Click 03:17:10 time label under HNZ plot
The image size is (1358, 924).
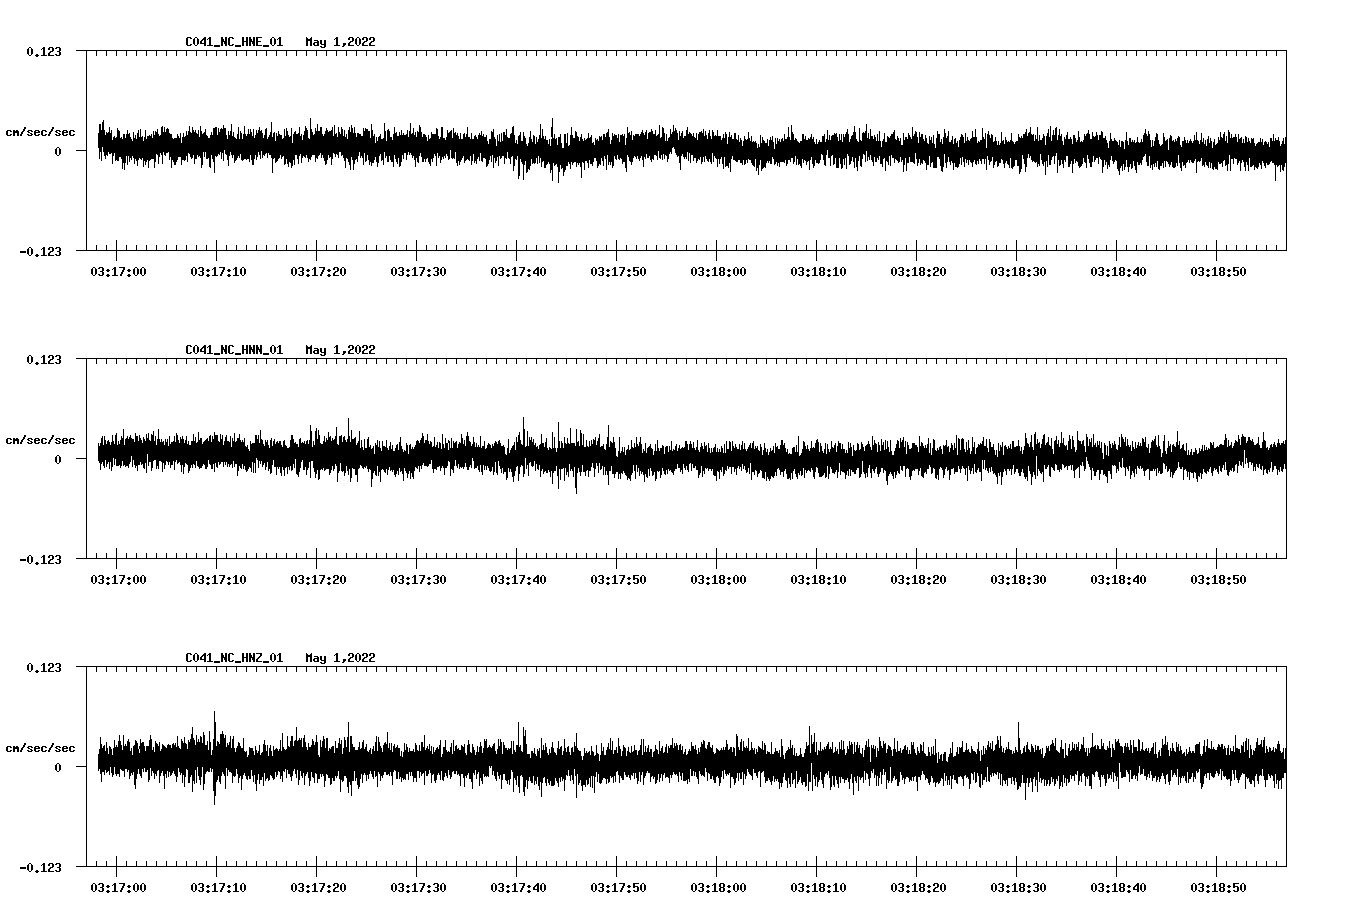point(218,887)
